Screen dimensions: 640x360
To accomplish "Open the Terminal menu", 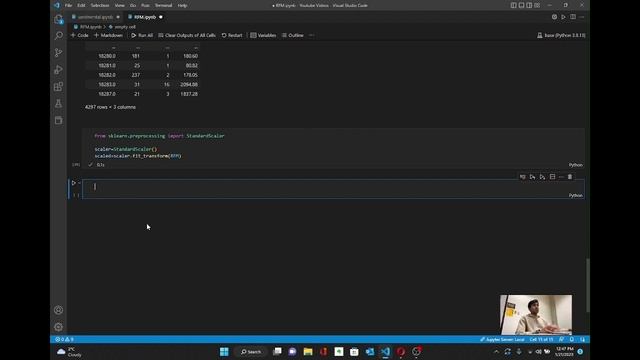I will pos(163,5).
